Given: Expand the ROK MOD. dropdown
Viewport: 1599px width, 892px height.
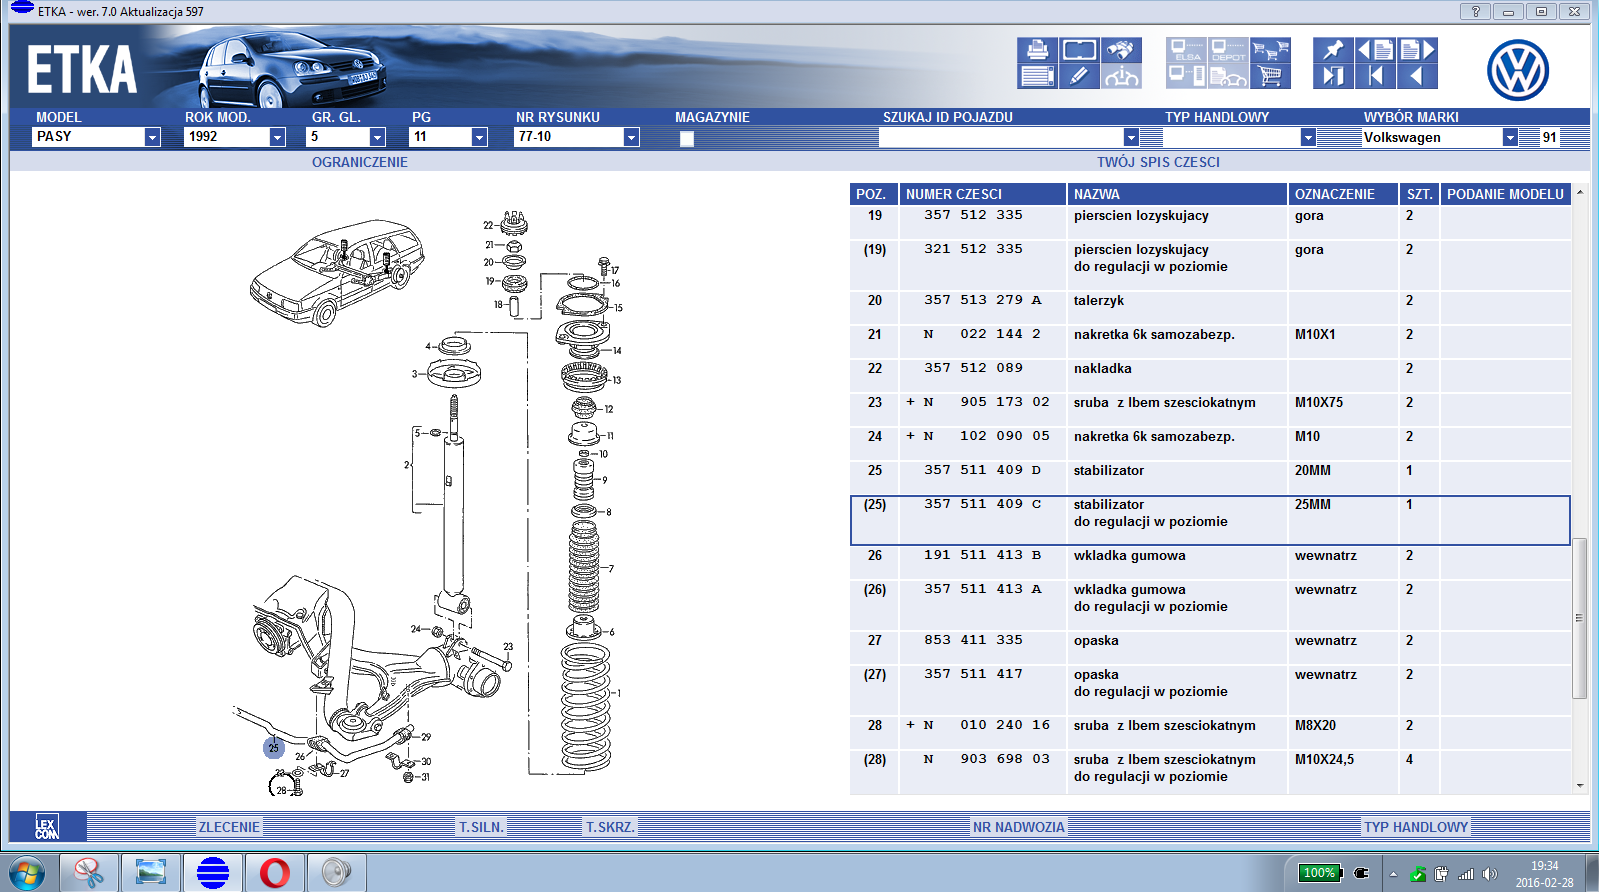Looking at the screenshot, I should tap(278, 137).
